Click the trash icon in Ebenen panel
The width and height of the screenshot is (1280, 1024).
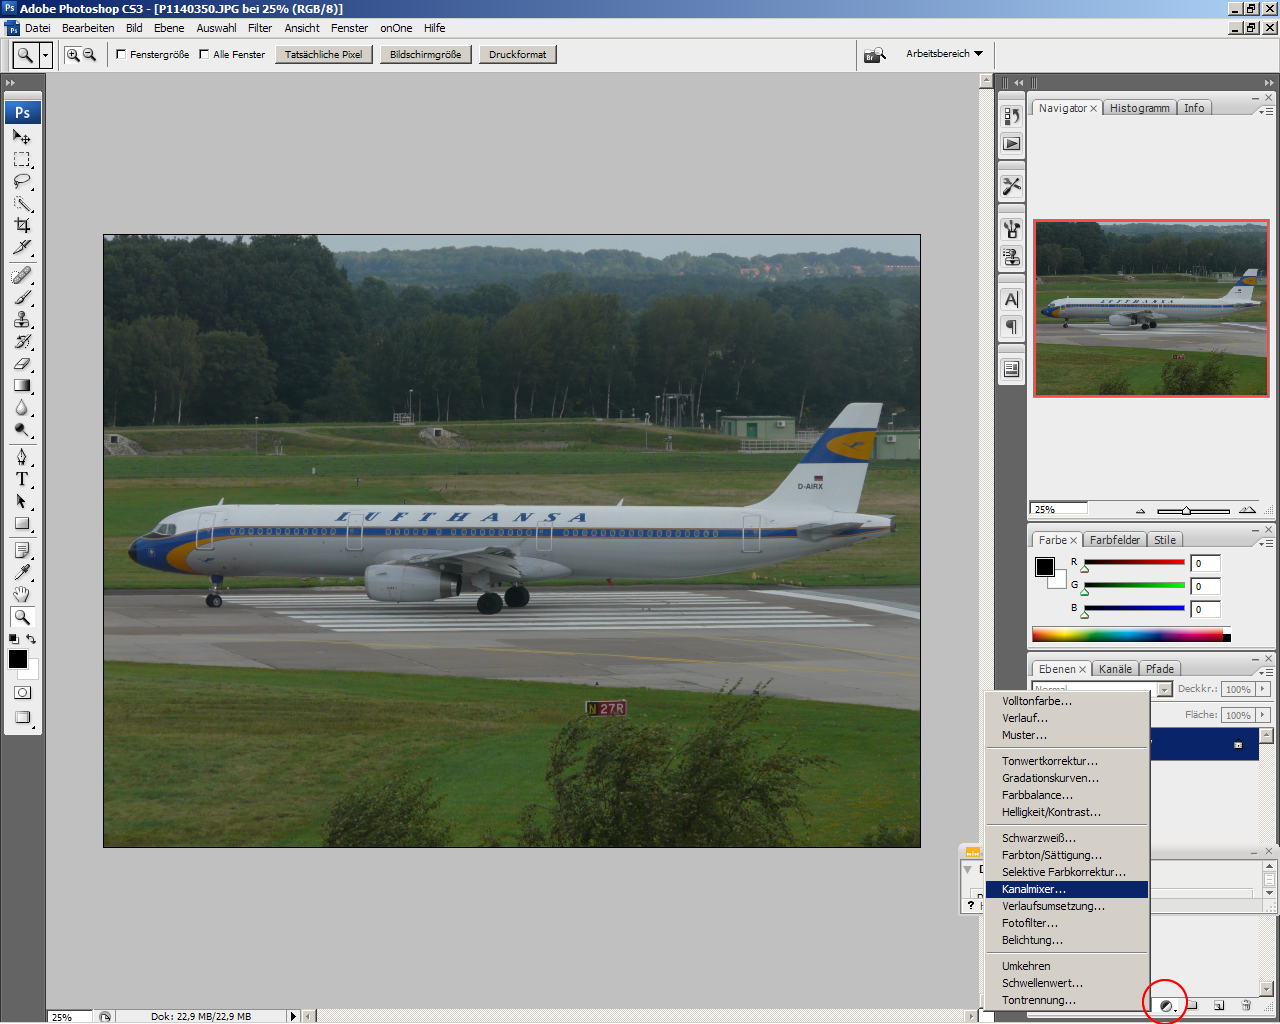pyautogui.click(x=1246, y=1005)
